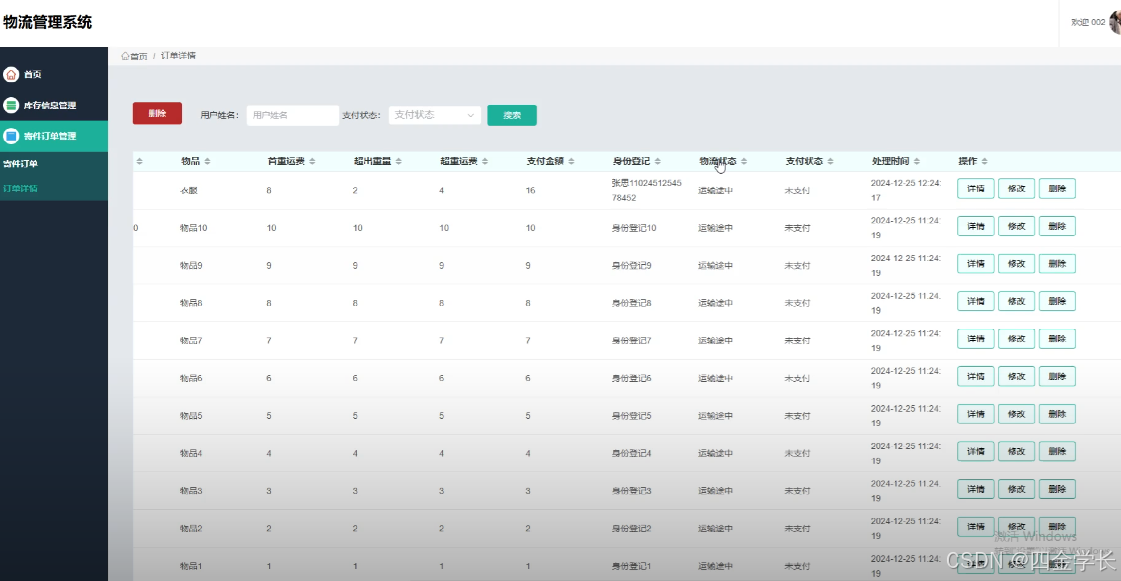
Task: Click 订单详情 breadcrumb text
Action: tap(178, 56)
